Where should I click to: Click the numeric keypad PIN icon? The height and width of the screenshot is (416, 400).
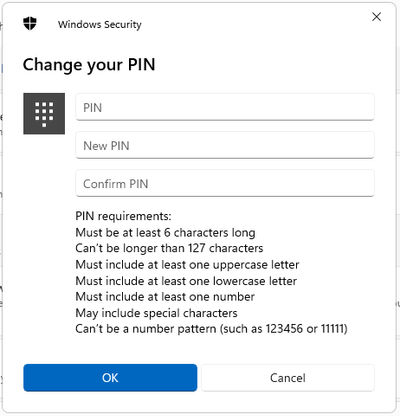(44, 114)
